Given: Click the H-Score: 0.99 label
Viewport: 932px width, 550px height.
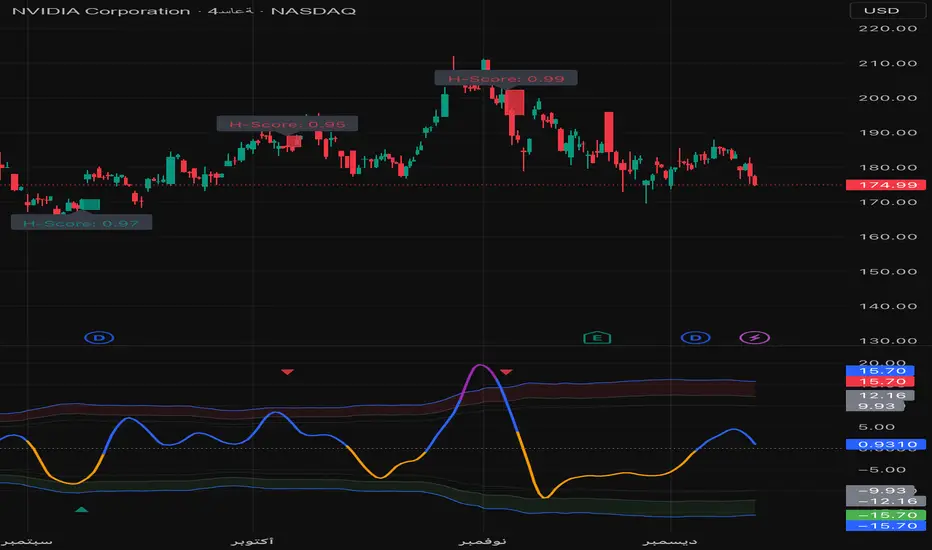Looking at the screenshot, I should pos(506,78).
